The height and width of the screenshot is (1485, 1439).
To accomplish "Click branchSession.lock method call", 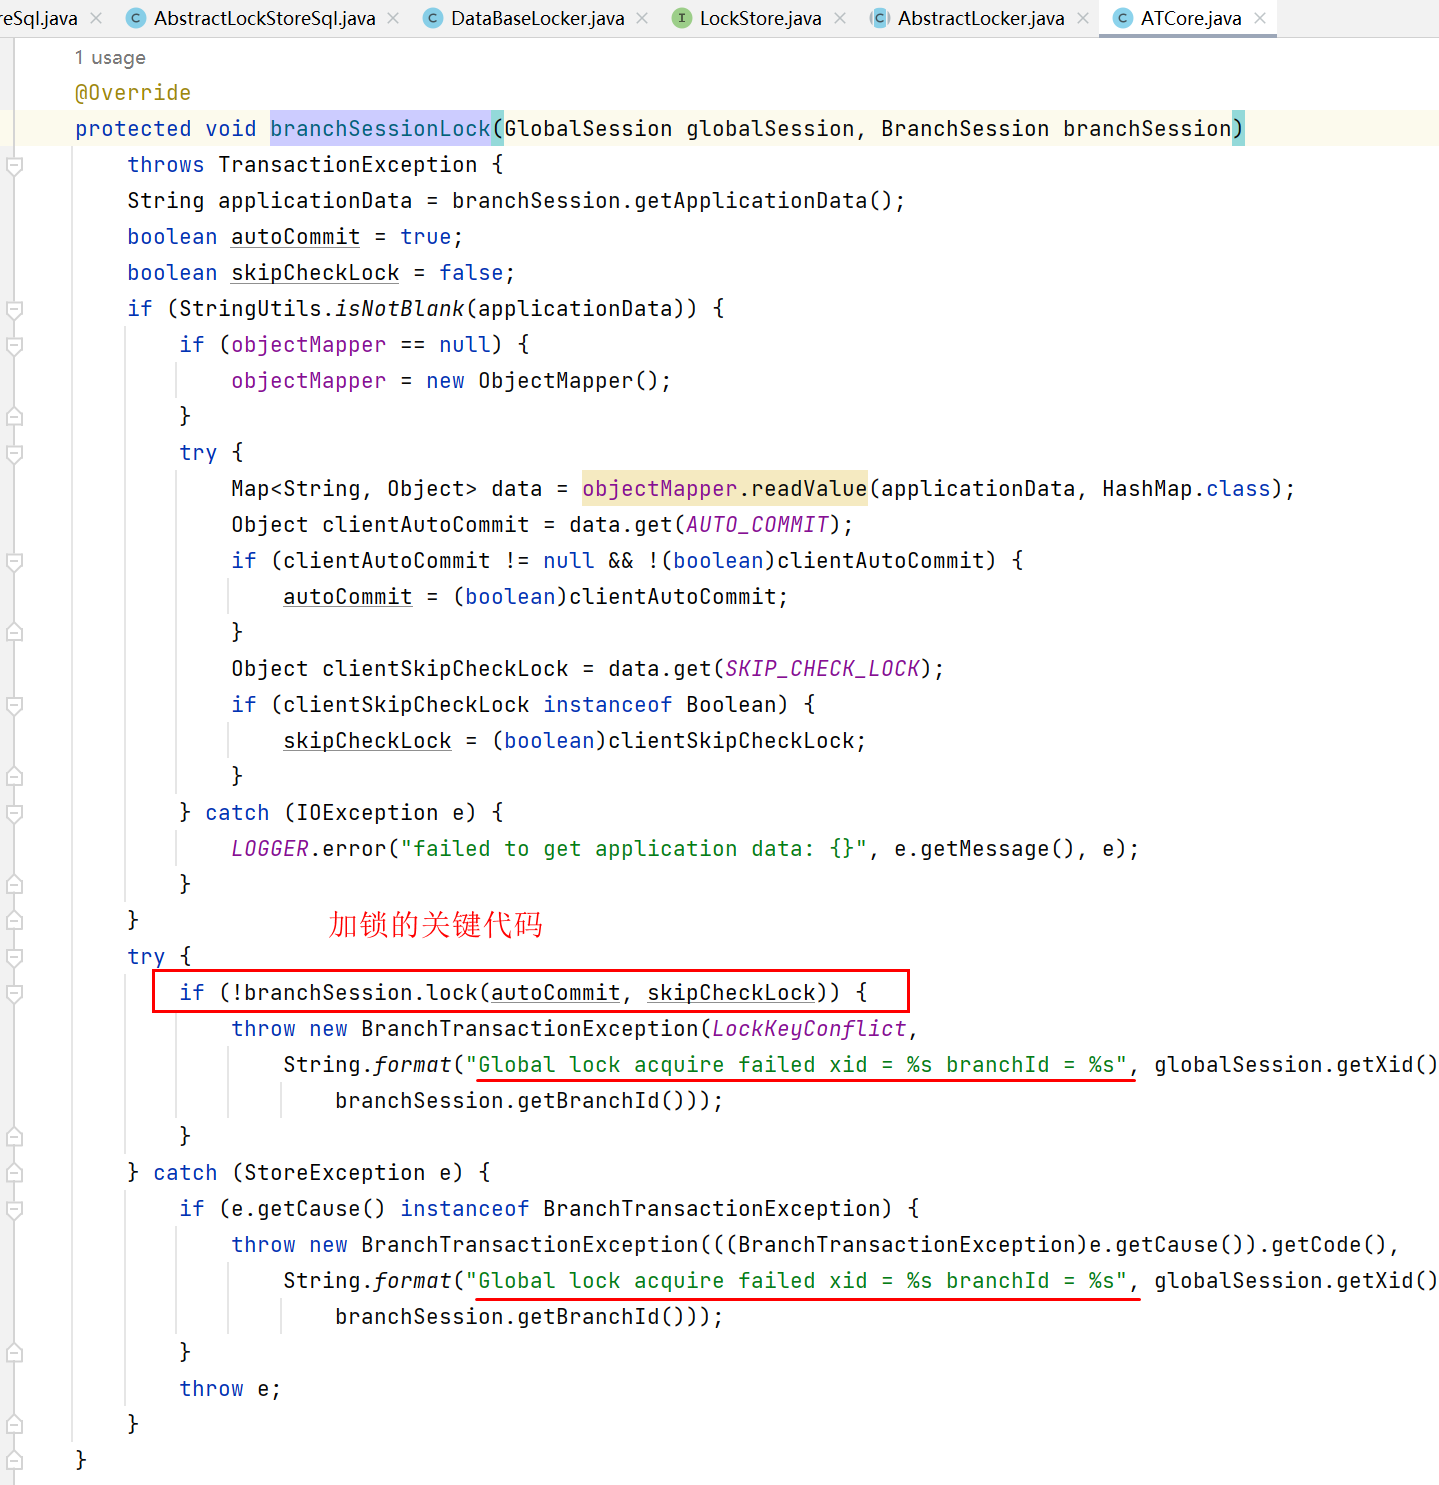I will (x=361, y=993).
